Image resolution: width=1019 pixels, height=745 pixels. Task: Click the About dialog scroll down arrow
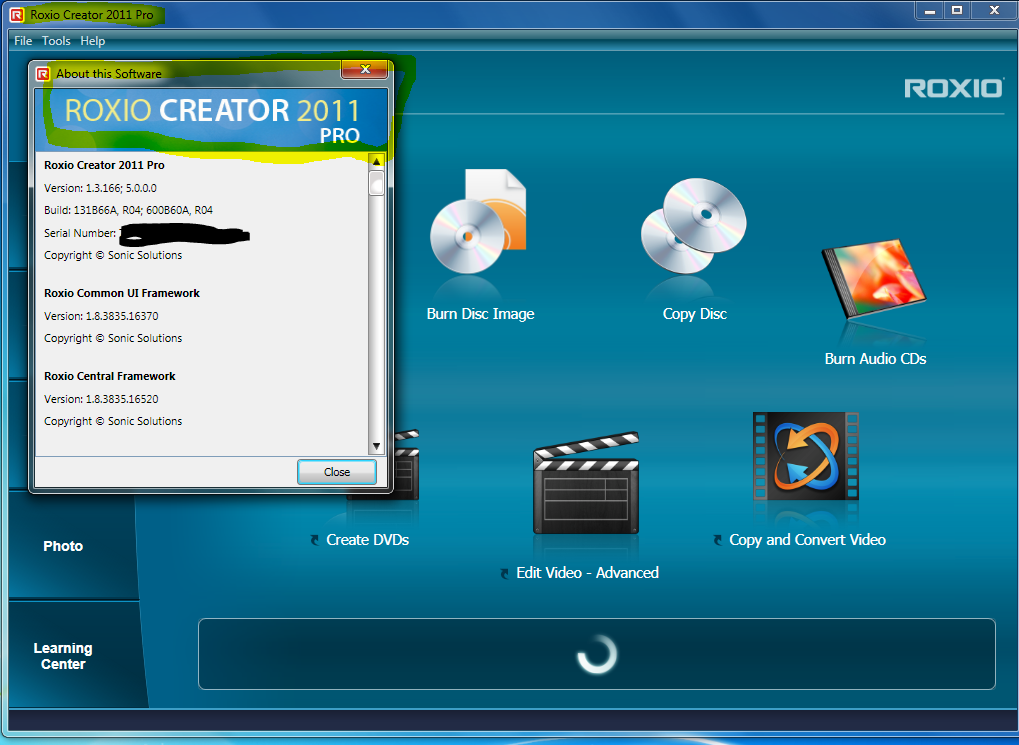(x=376, y=447)
